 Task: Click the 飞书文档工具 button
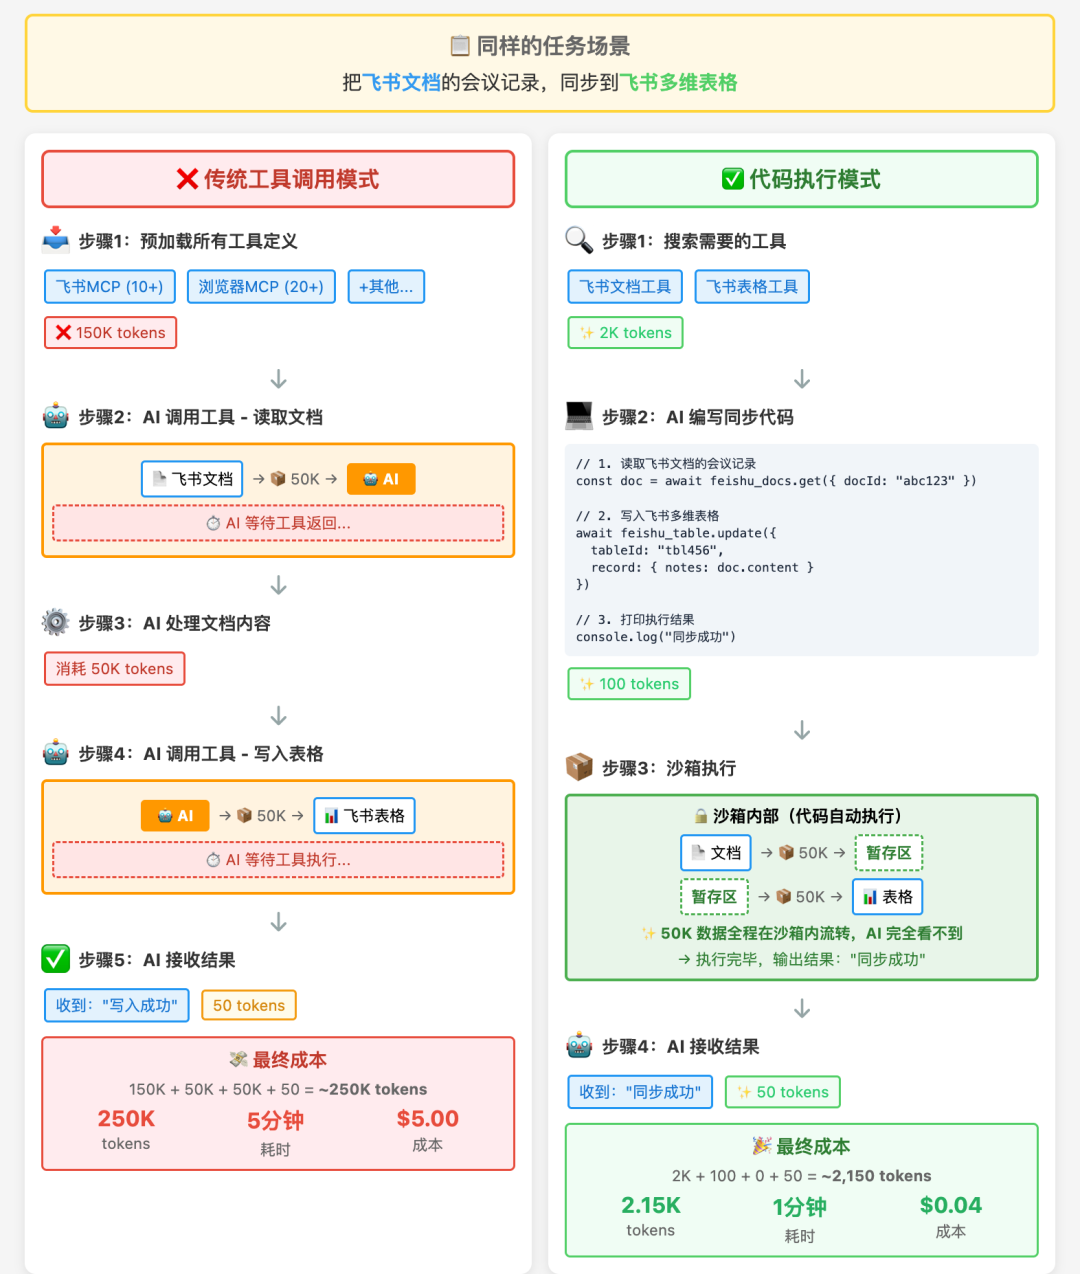click(x=624, y=286)
